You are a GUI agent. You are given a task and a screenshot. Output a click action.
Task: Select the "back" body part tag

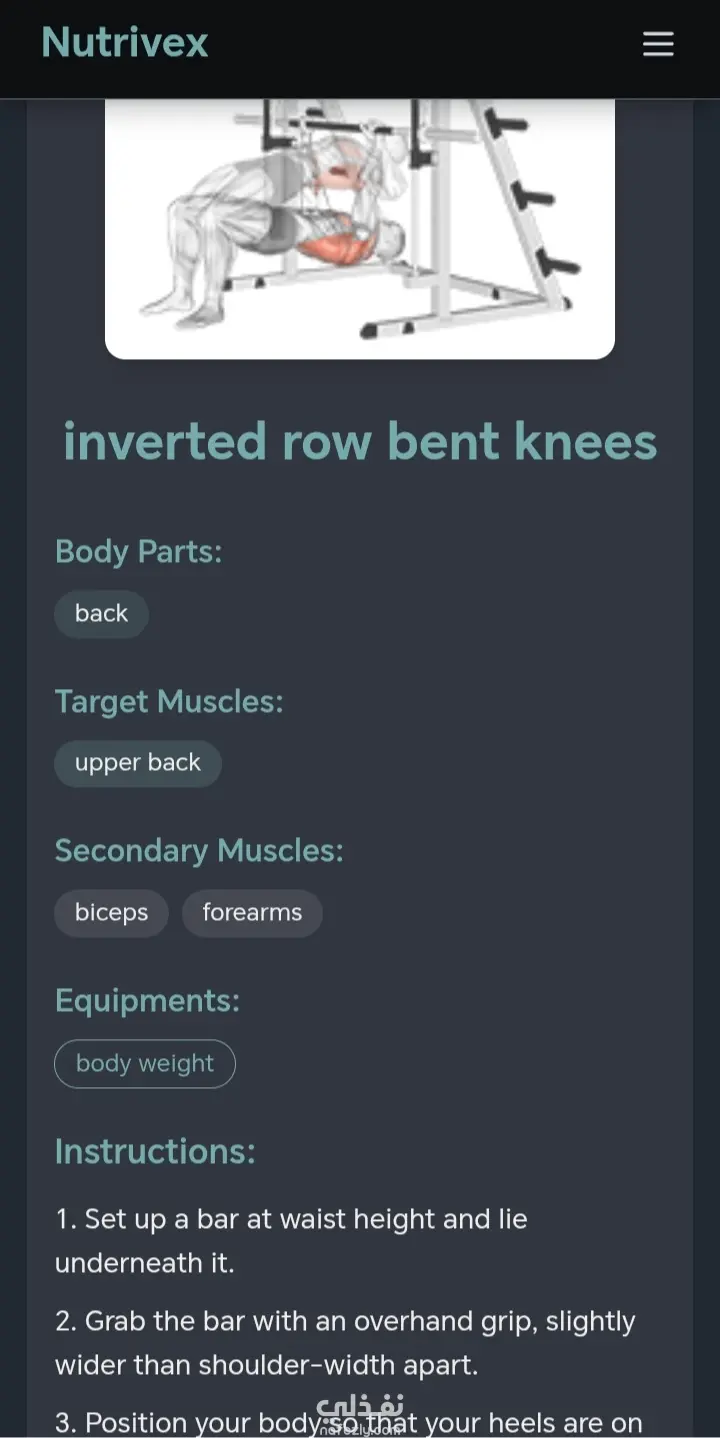[x=101, y=613]
